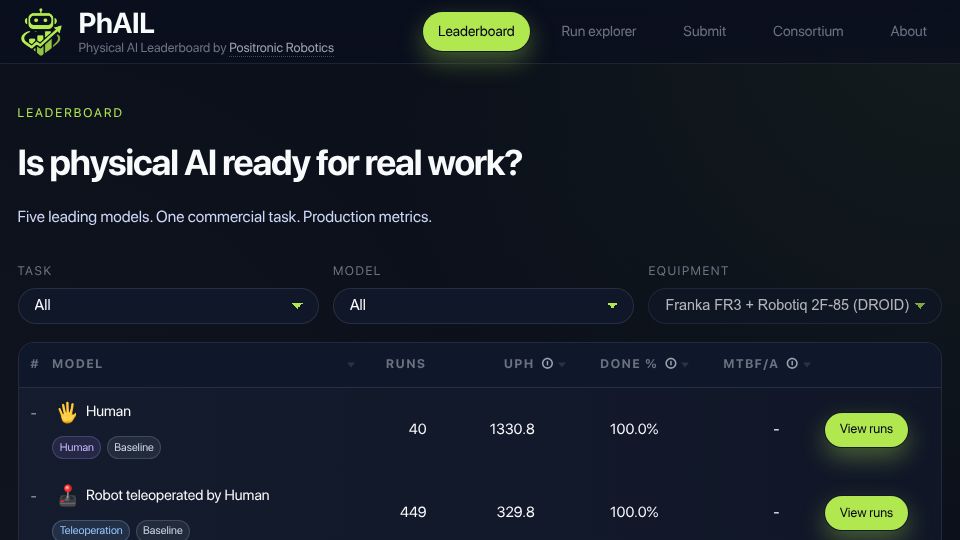Select the Human model name
The width and height of the screenshot is (960, 540).
[x=108, y=411]
